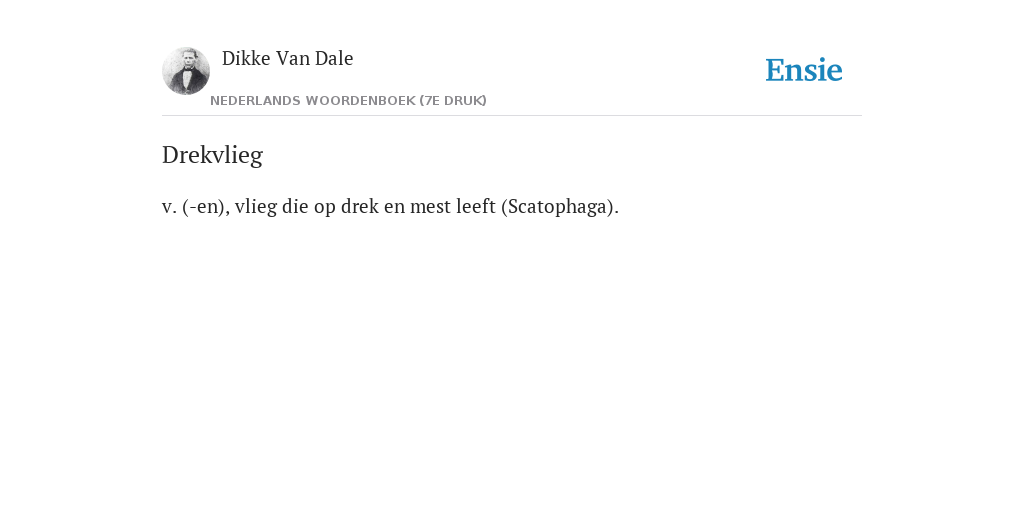
Task: Open the Ensie logo link
Action: pyautogui.click(x=804, y=70)
